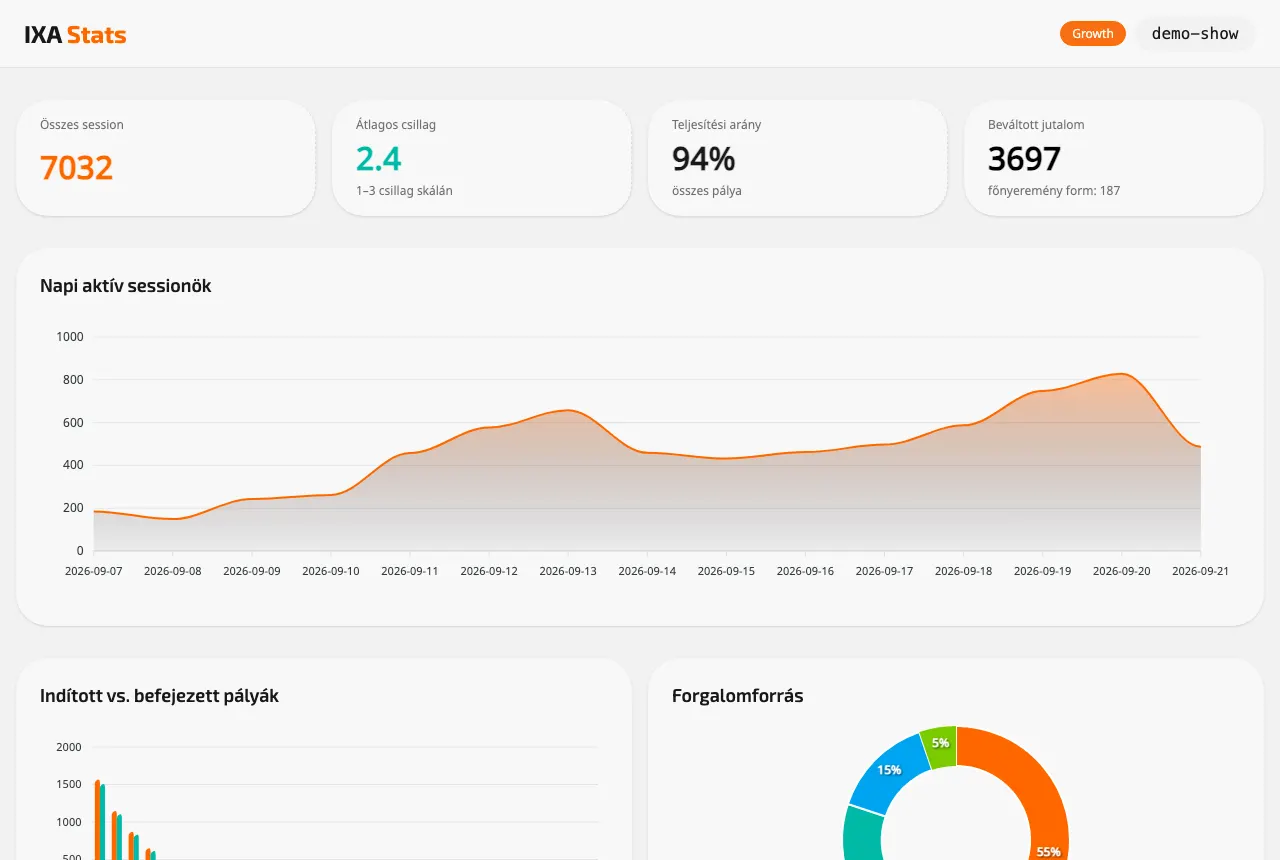1280x860 pixels.
Task: Click the 7032 session count
Action: pyautogui.click(x=77, y=167)
